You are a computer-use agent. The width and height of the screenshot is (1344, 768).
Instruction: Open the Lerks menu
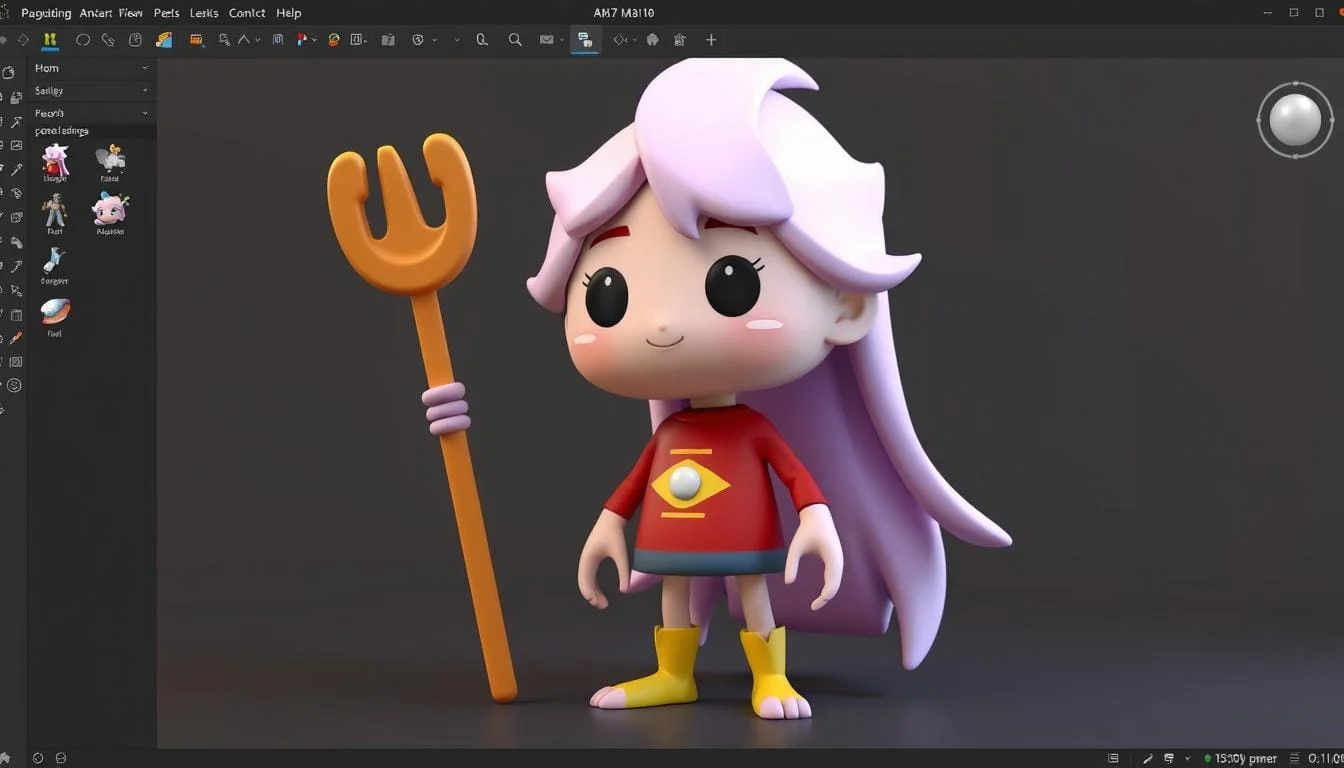click(x=204, y=13)
